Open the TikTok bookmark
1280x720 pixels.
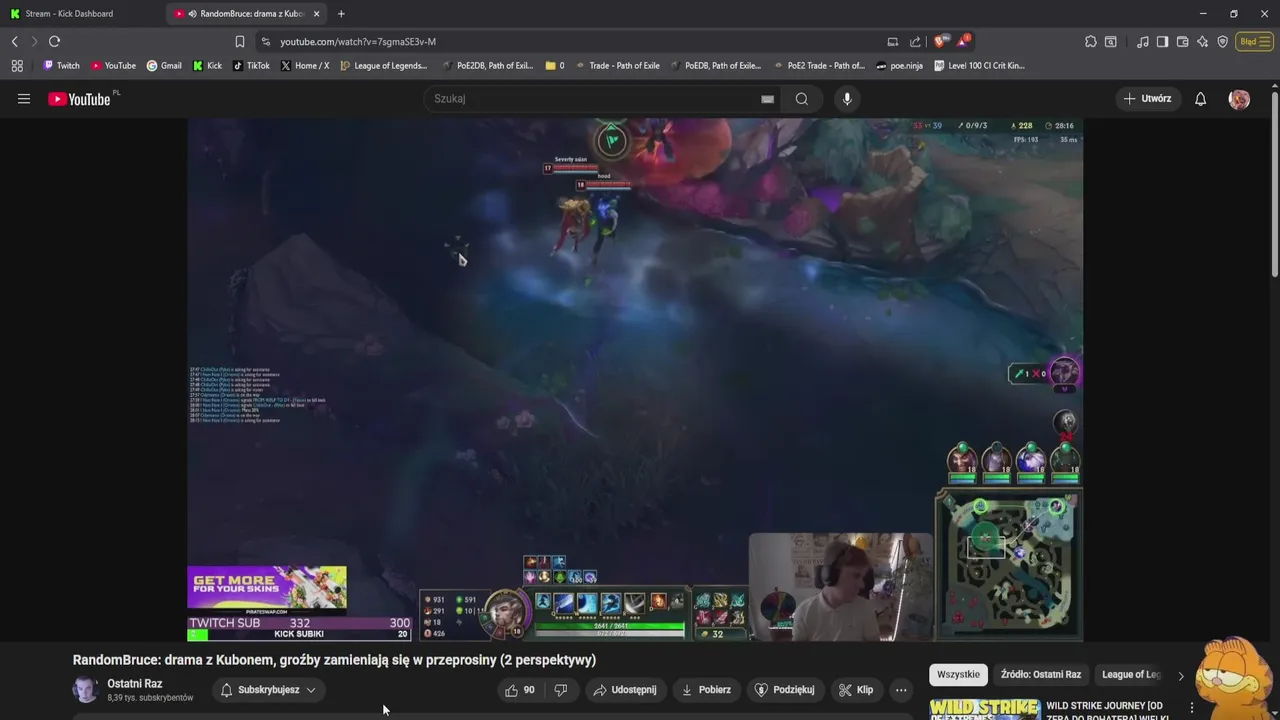(x=251, y=66)
